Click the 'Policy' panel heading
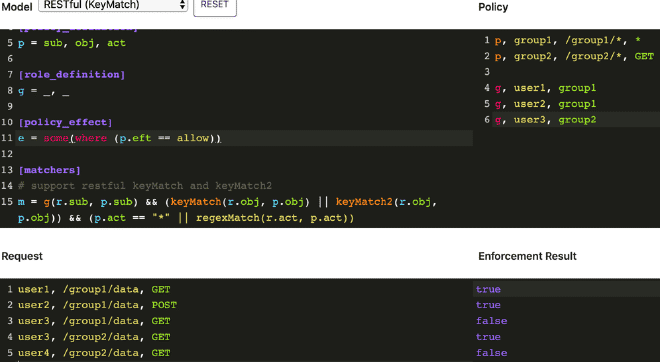The height and width of the screenshot is (362, 660). coord(493,7)
